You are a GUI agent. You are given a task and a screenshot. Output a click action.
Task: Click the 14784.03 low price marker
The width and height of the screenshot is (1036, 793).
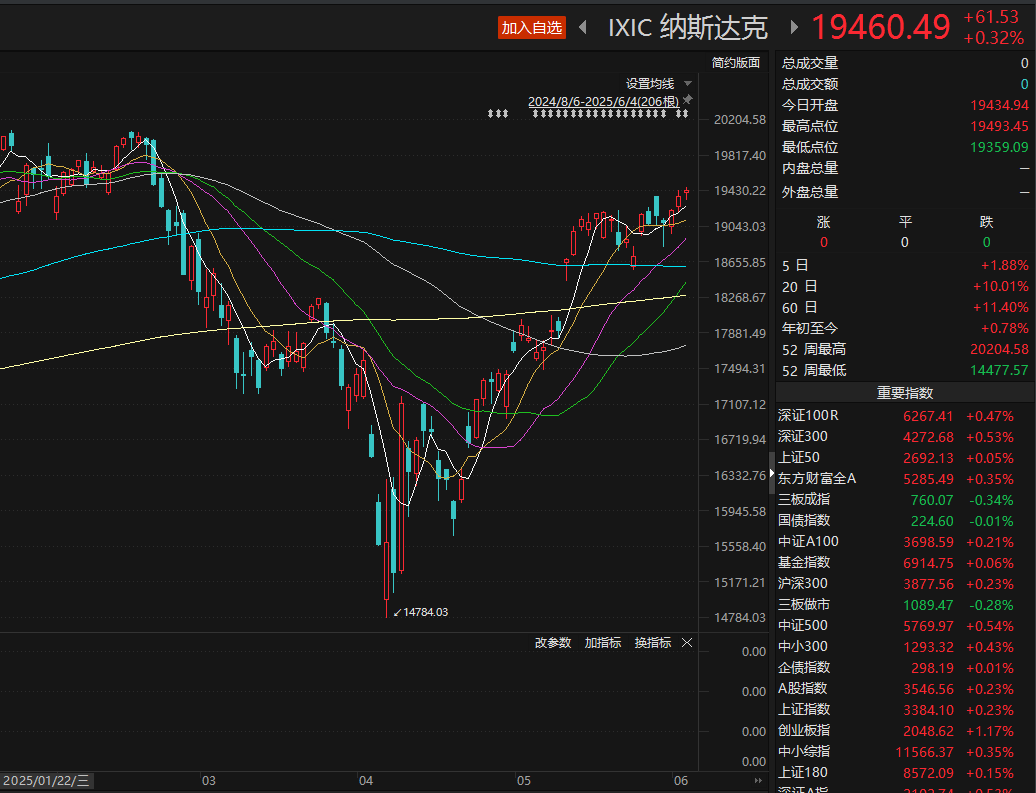click(x=425, y=612)
